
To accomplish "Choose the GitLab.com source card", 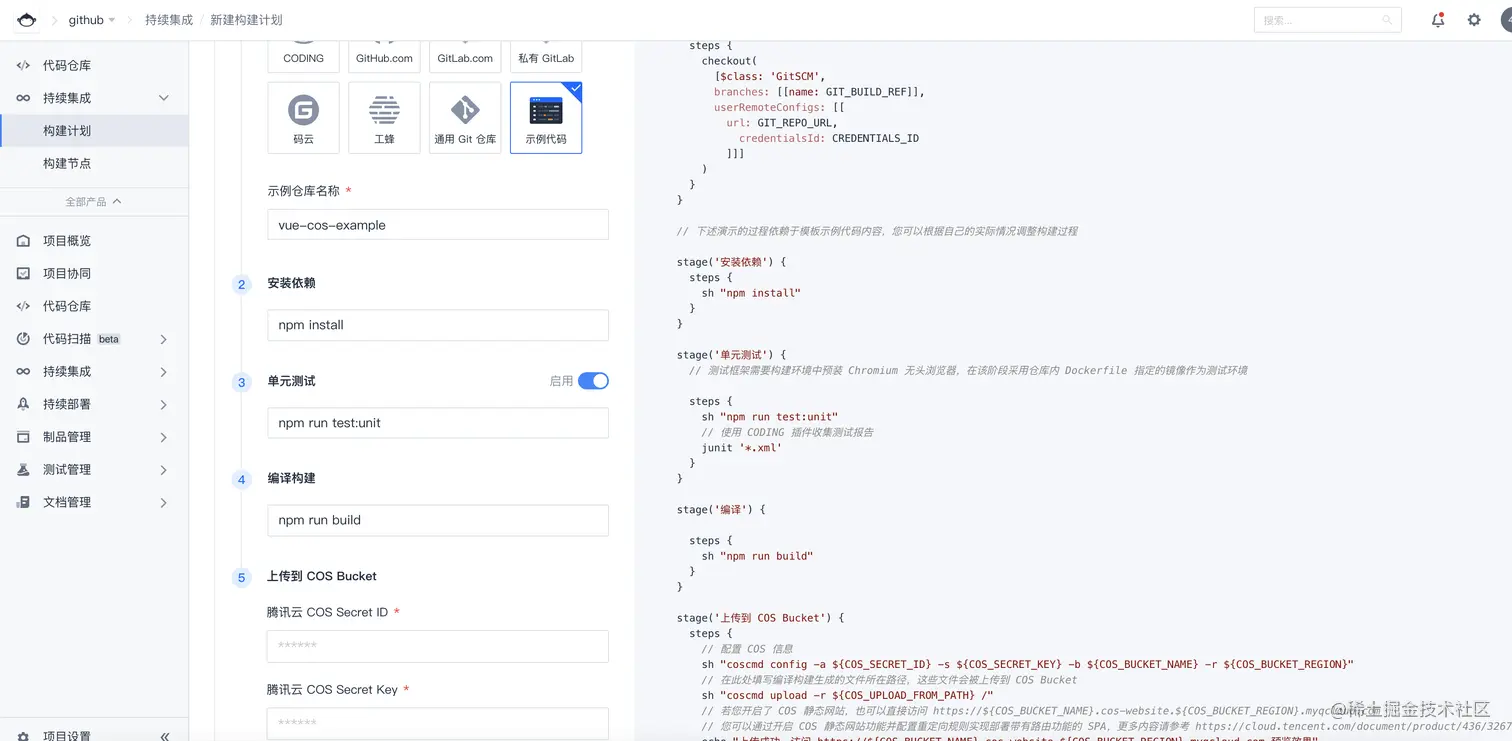I will 465,57.
